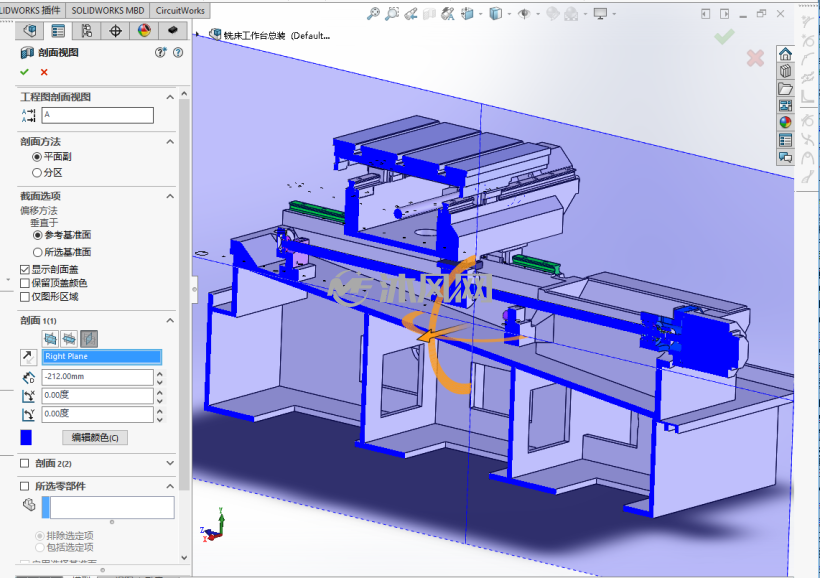Open the File Explorer folder task pane icon

785,88
